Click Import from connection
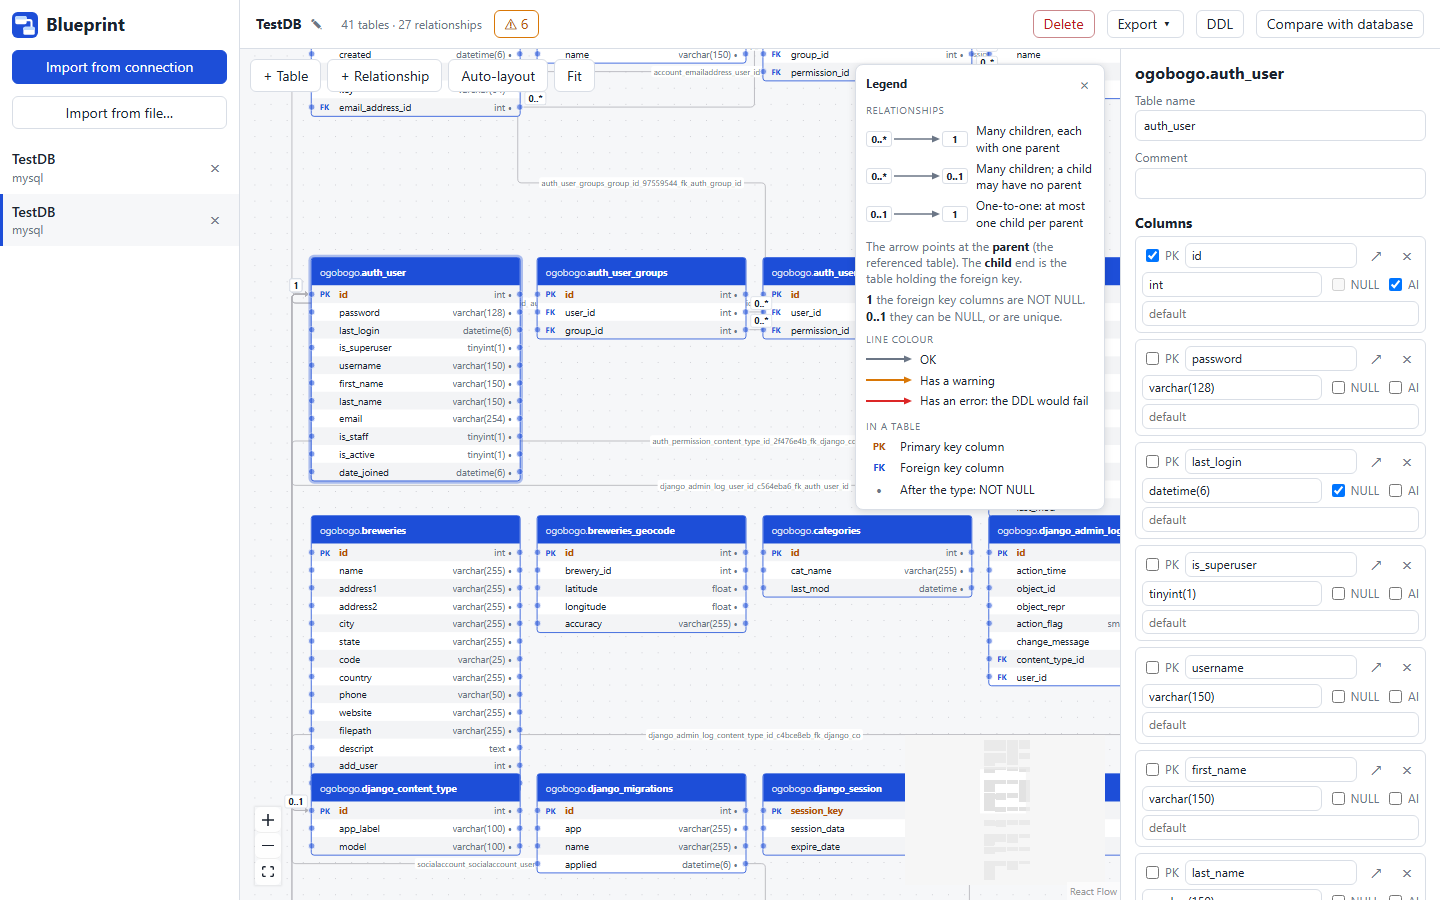This screenshot has height=900, width=1440. (119, 67)
